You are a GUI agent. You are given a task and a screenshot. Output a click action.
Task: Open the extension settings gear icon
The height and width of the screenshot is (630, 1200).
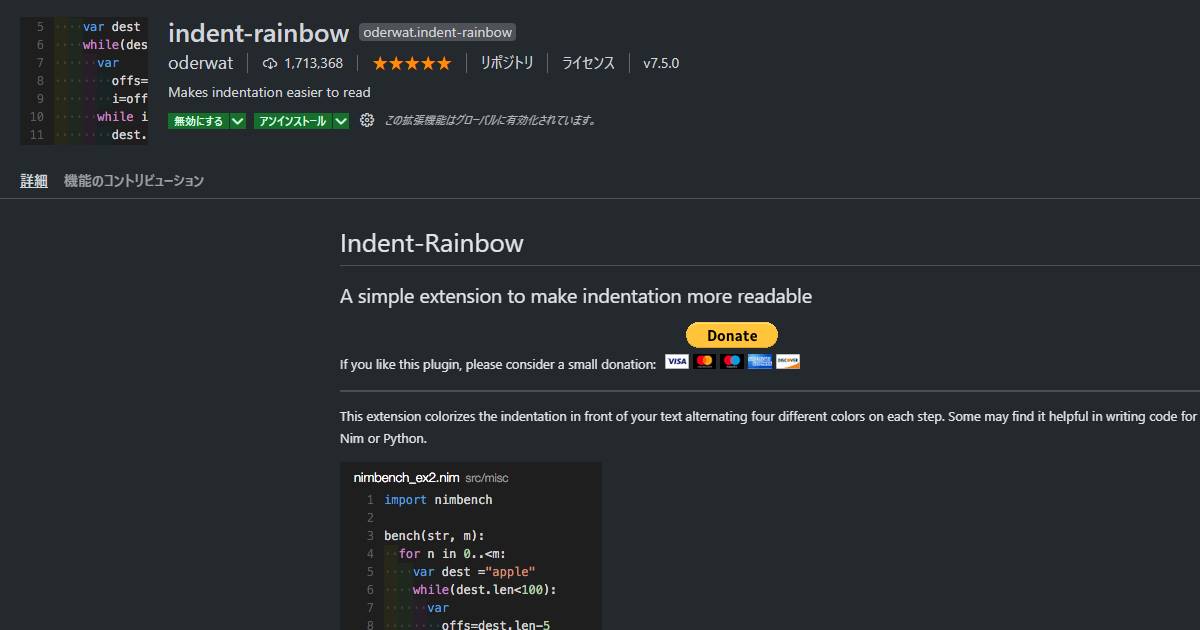point(367,120)
